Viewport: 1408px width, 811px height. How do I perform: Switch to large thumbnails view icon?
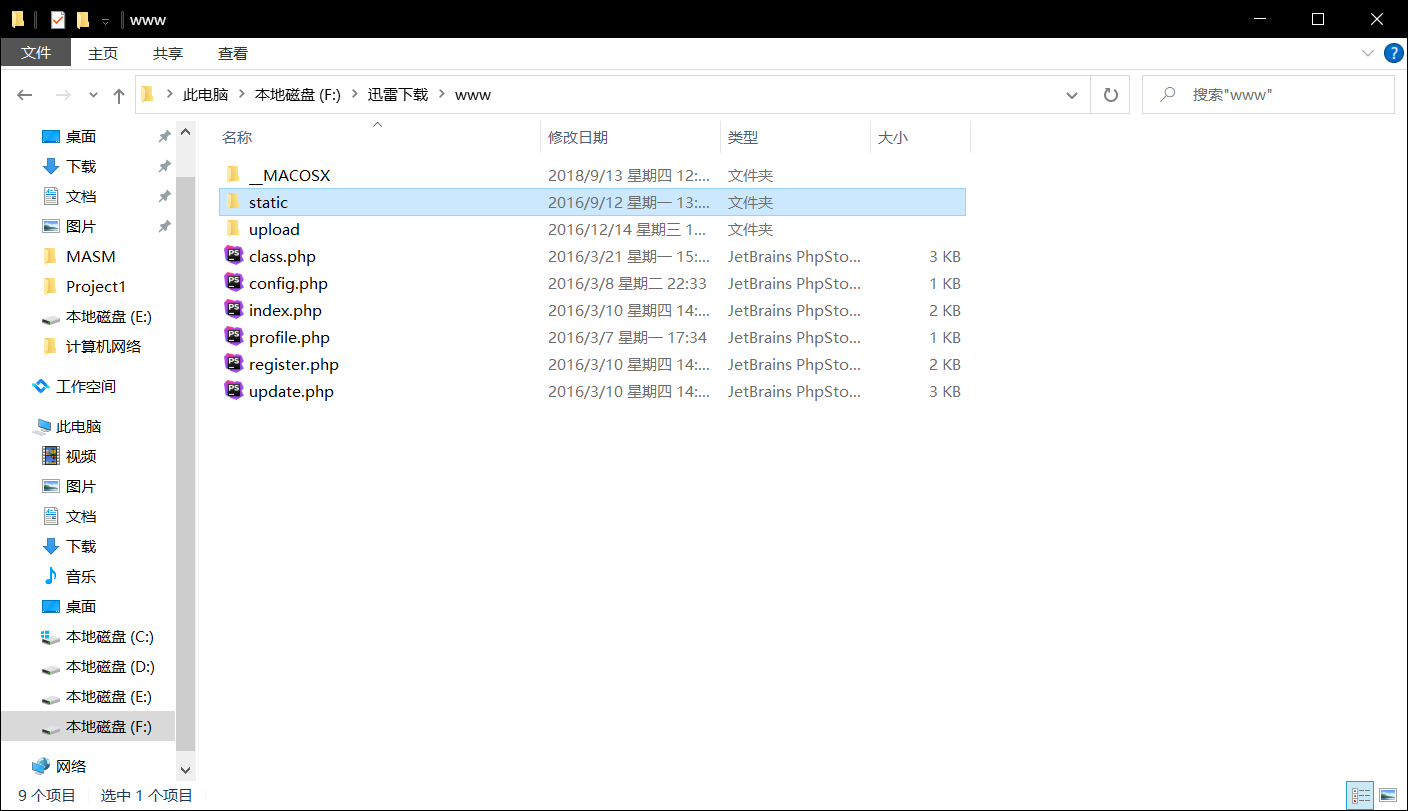[x=1388, y=796]
